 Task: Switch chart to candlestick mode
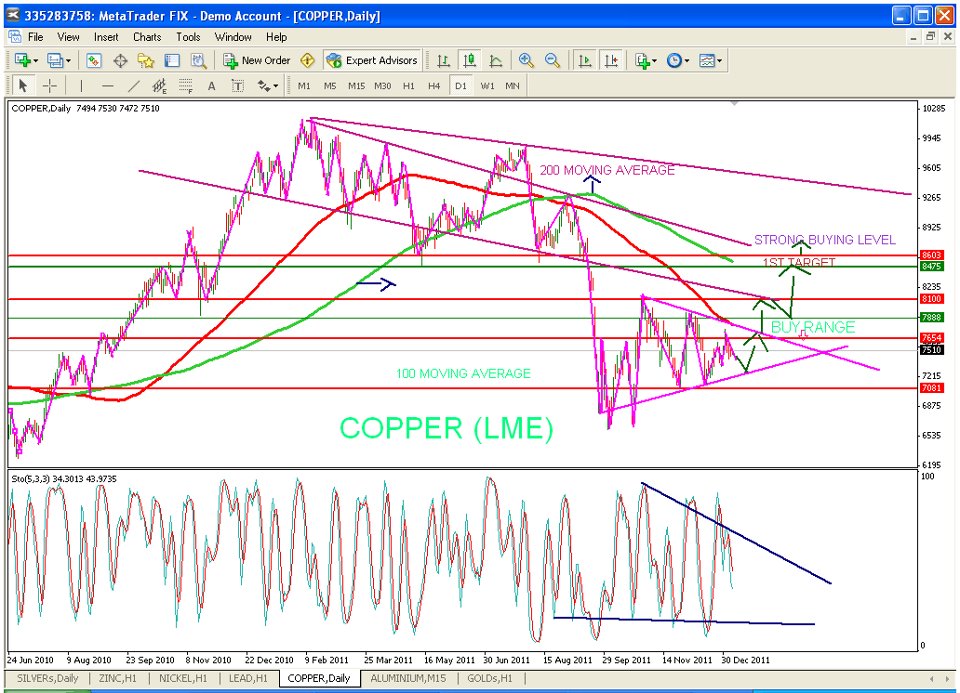click(x=469, y=61)
